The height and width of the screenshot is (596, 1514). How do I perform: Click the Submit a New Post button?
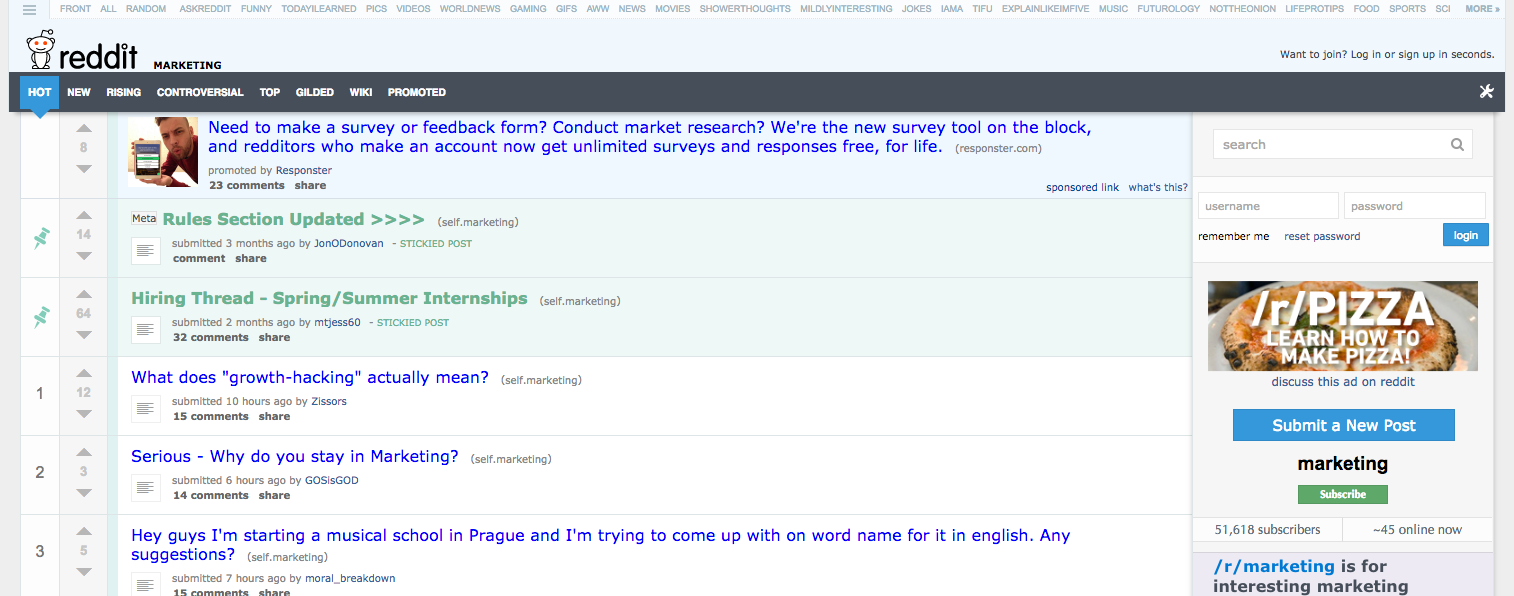1343,425
